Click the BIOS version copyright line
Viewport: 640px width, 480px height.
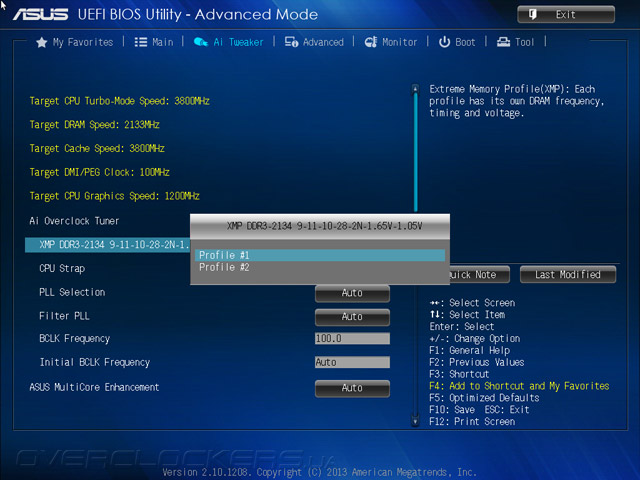(x=320, y=472)
